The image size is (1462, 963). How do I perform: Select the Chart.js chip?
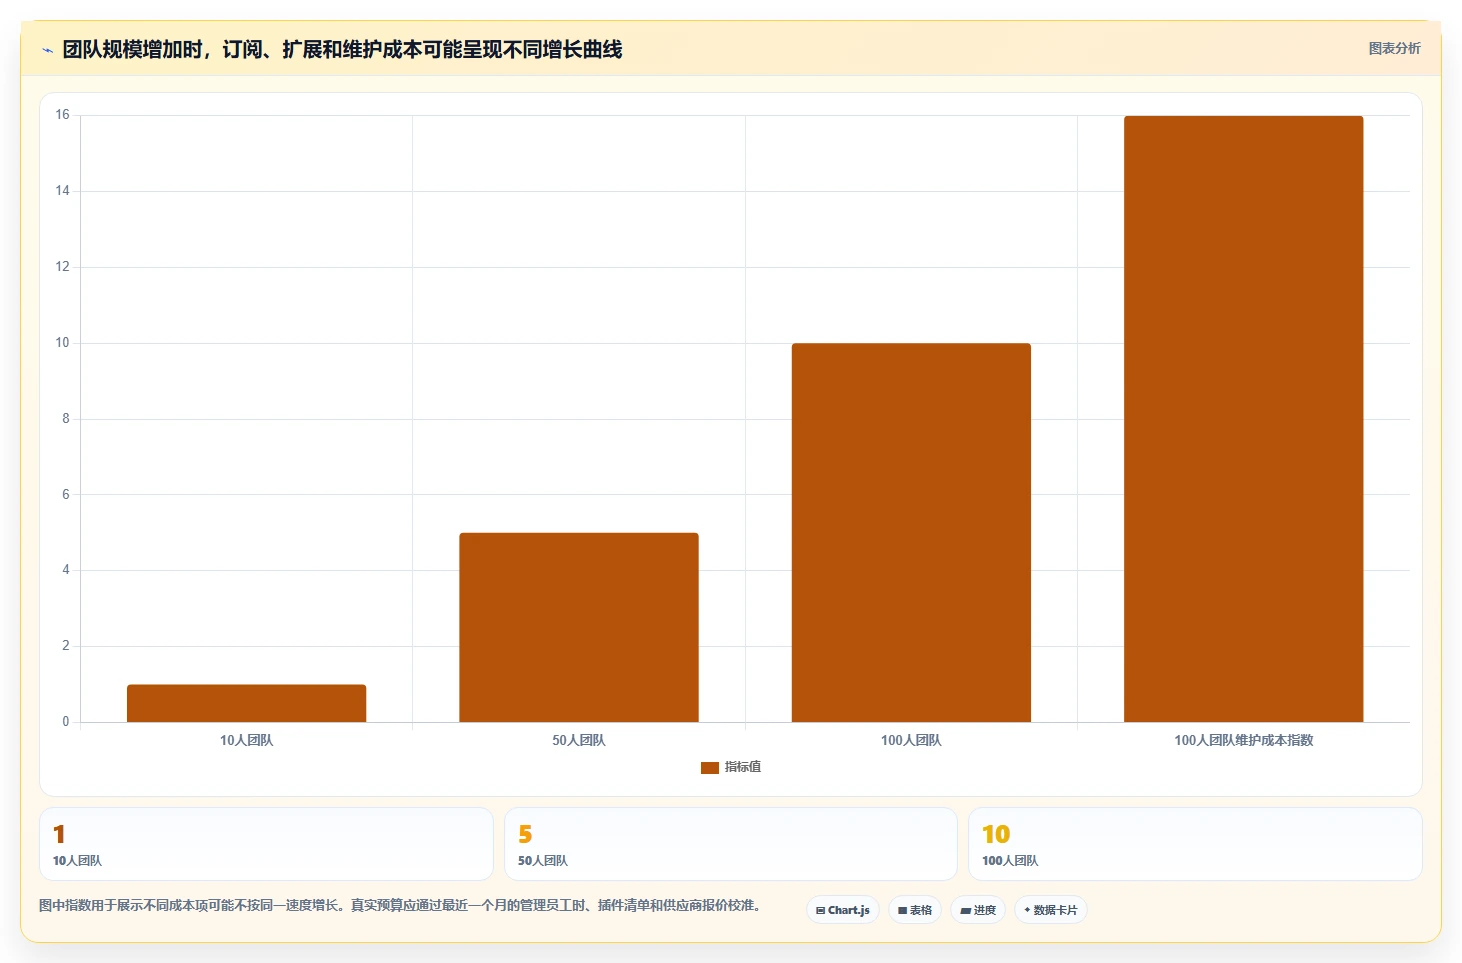coord(843,910)
